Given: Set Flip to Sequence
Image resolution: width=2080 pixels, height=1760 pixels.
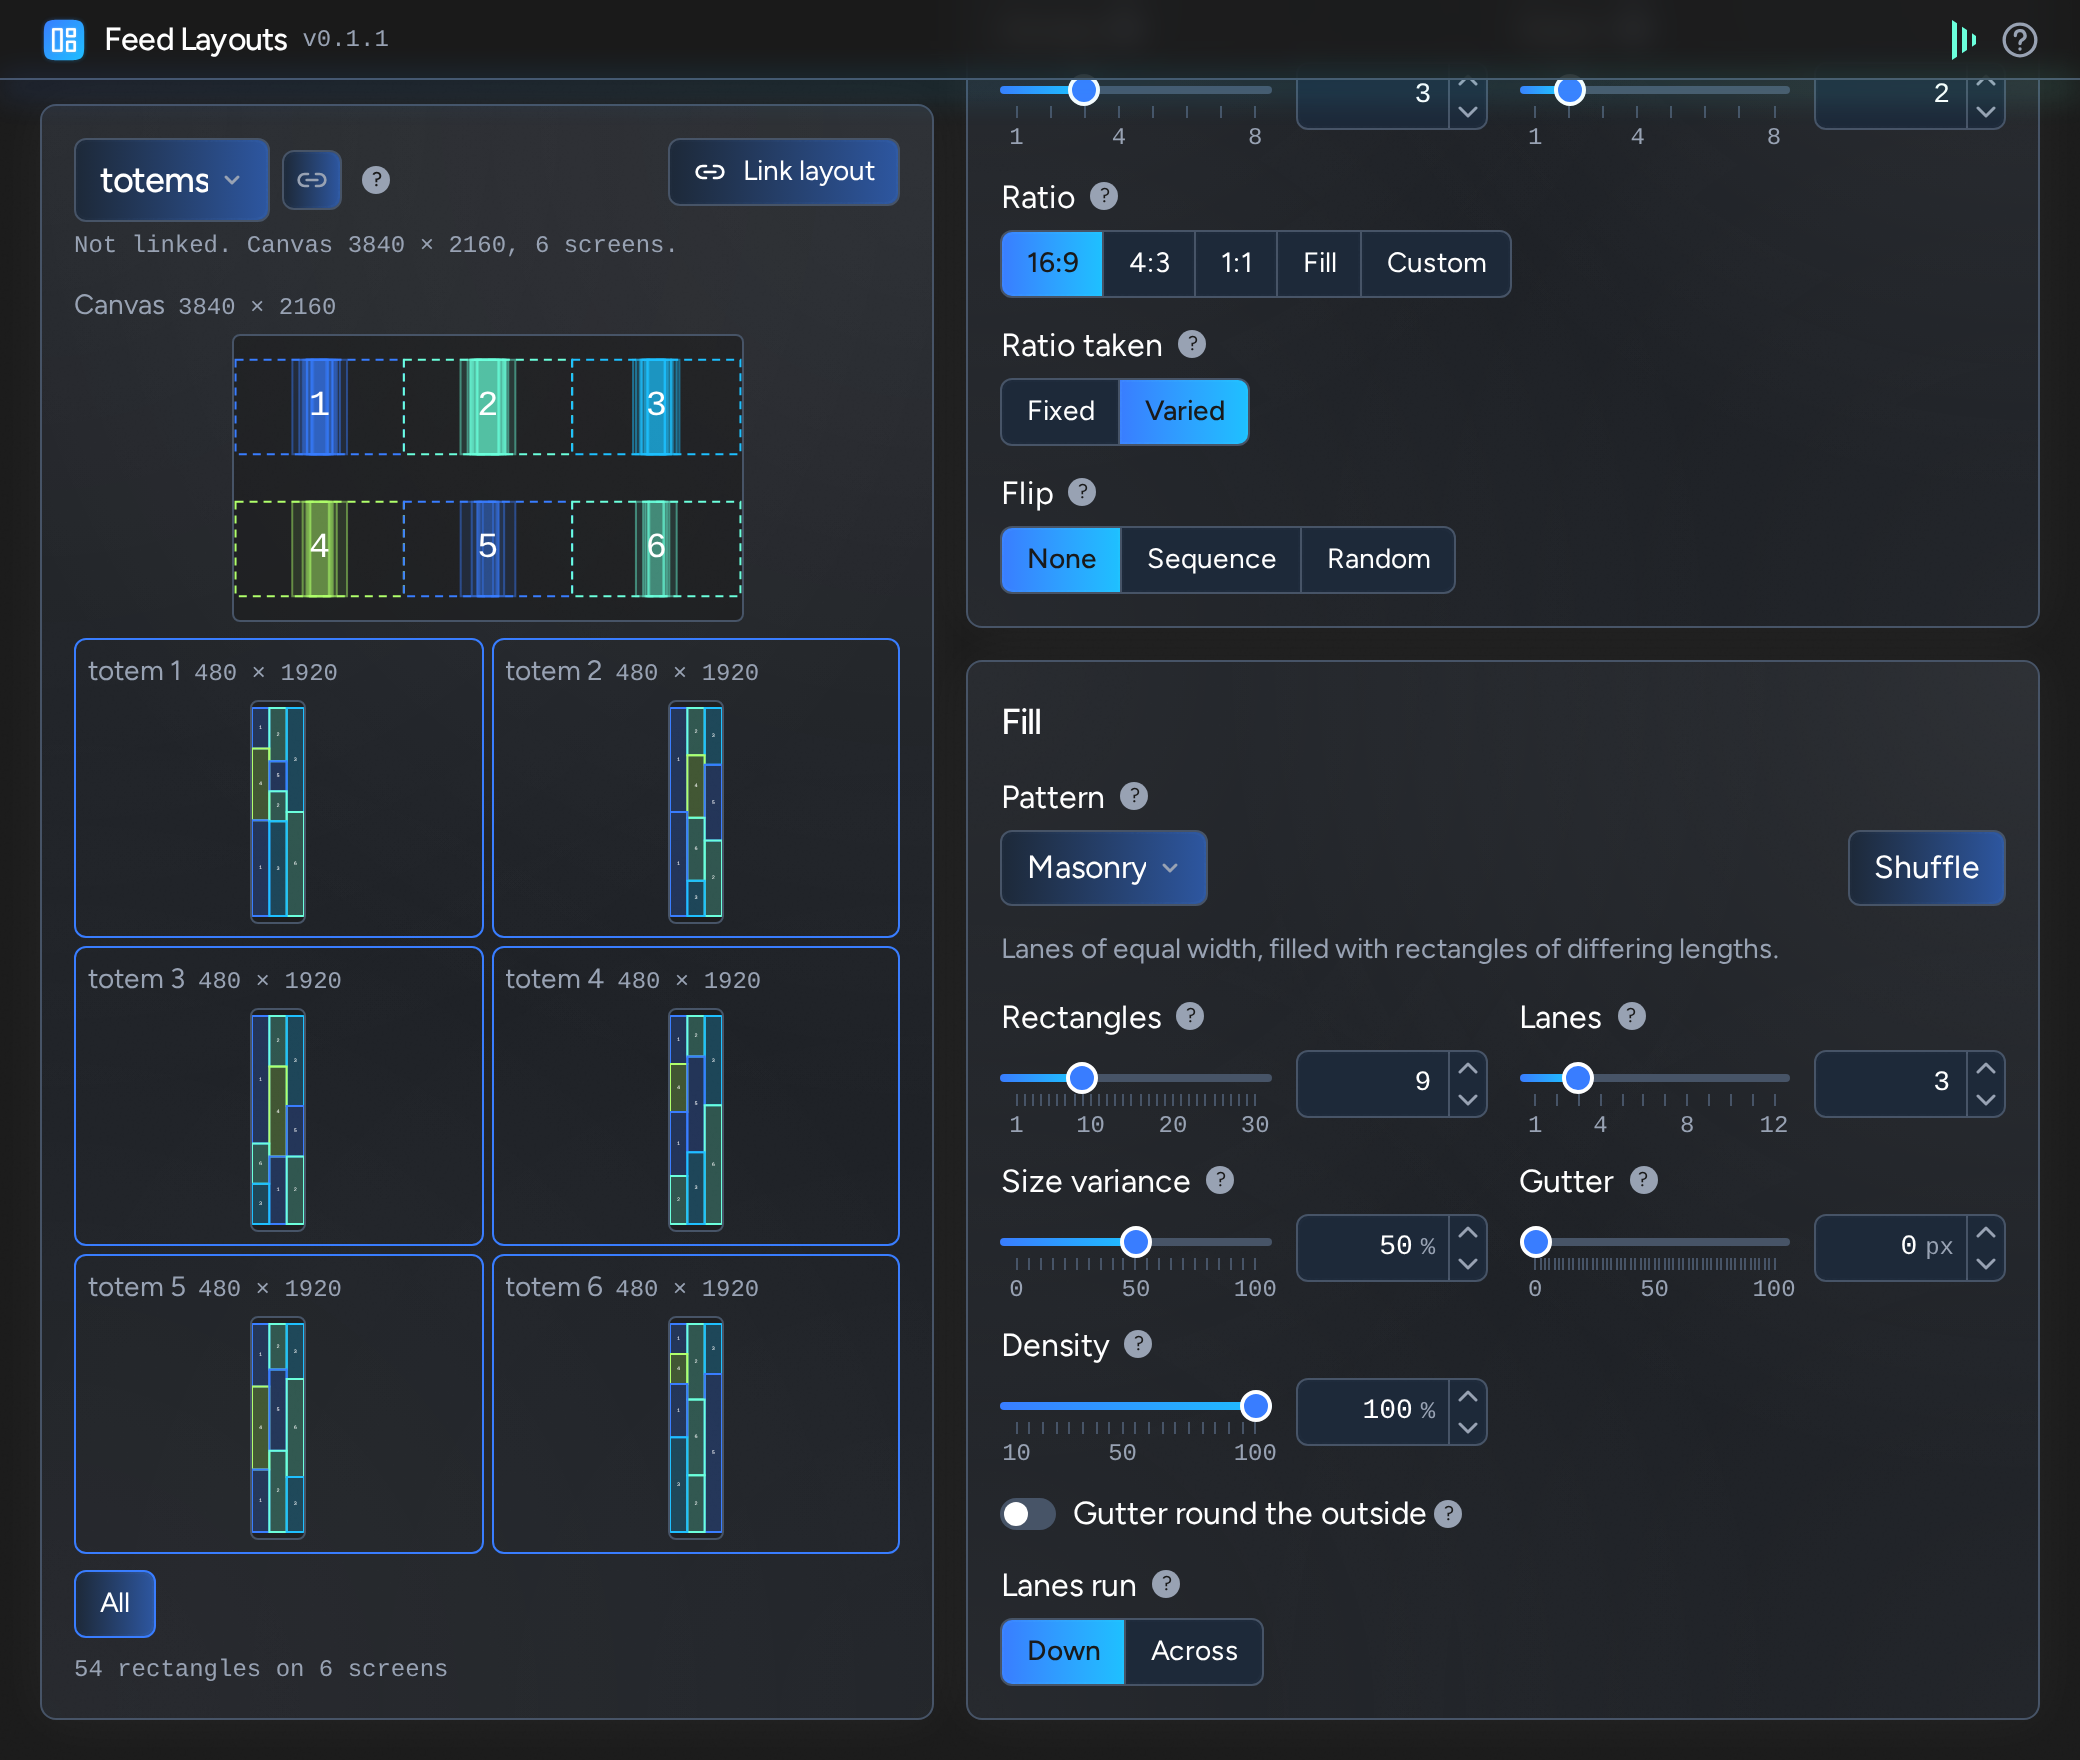Looking at the screenshot, I should click(1211, 560).
